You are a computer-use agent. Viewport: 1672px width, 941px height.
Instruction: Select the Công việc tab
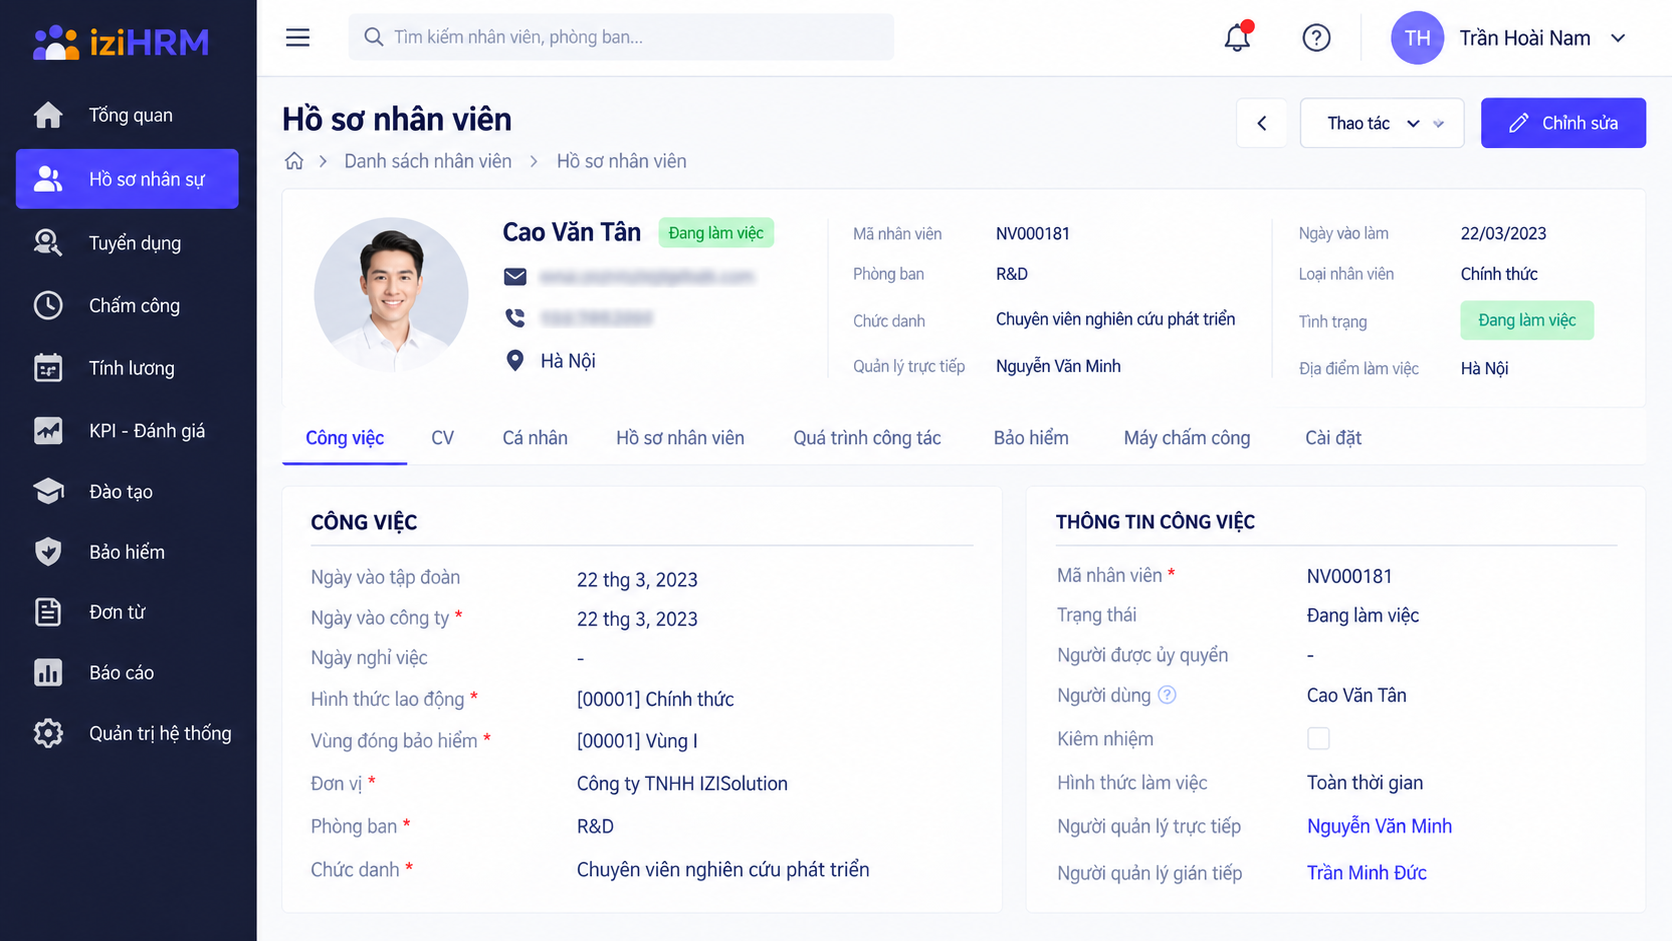tap(345, 438)
